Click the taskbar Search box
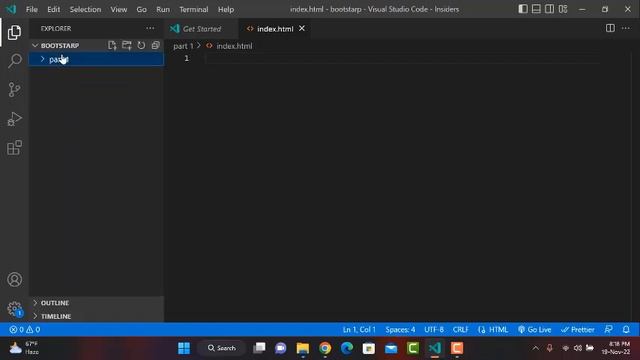The image size is (640, 360). 222,348
